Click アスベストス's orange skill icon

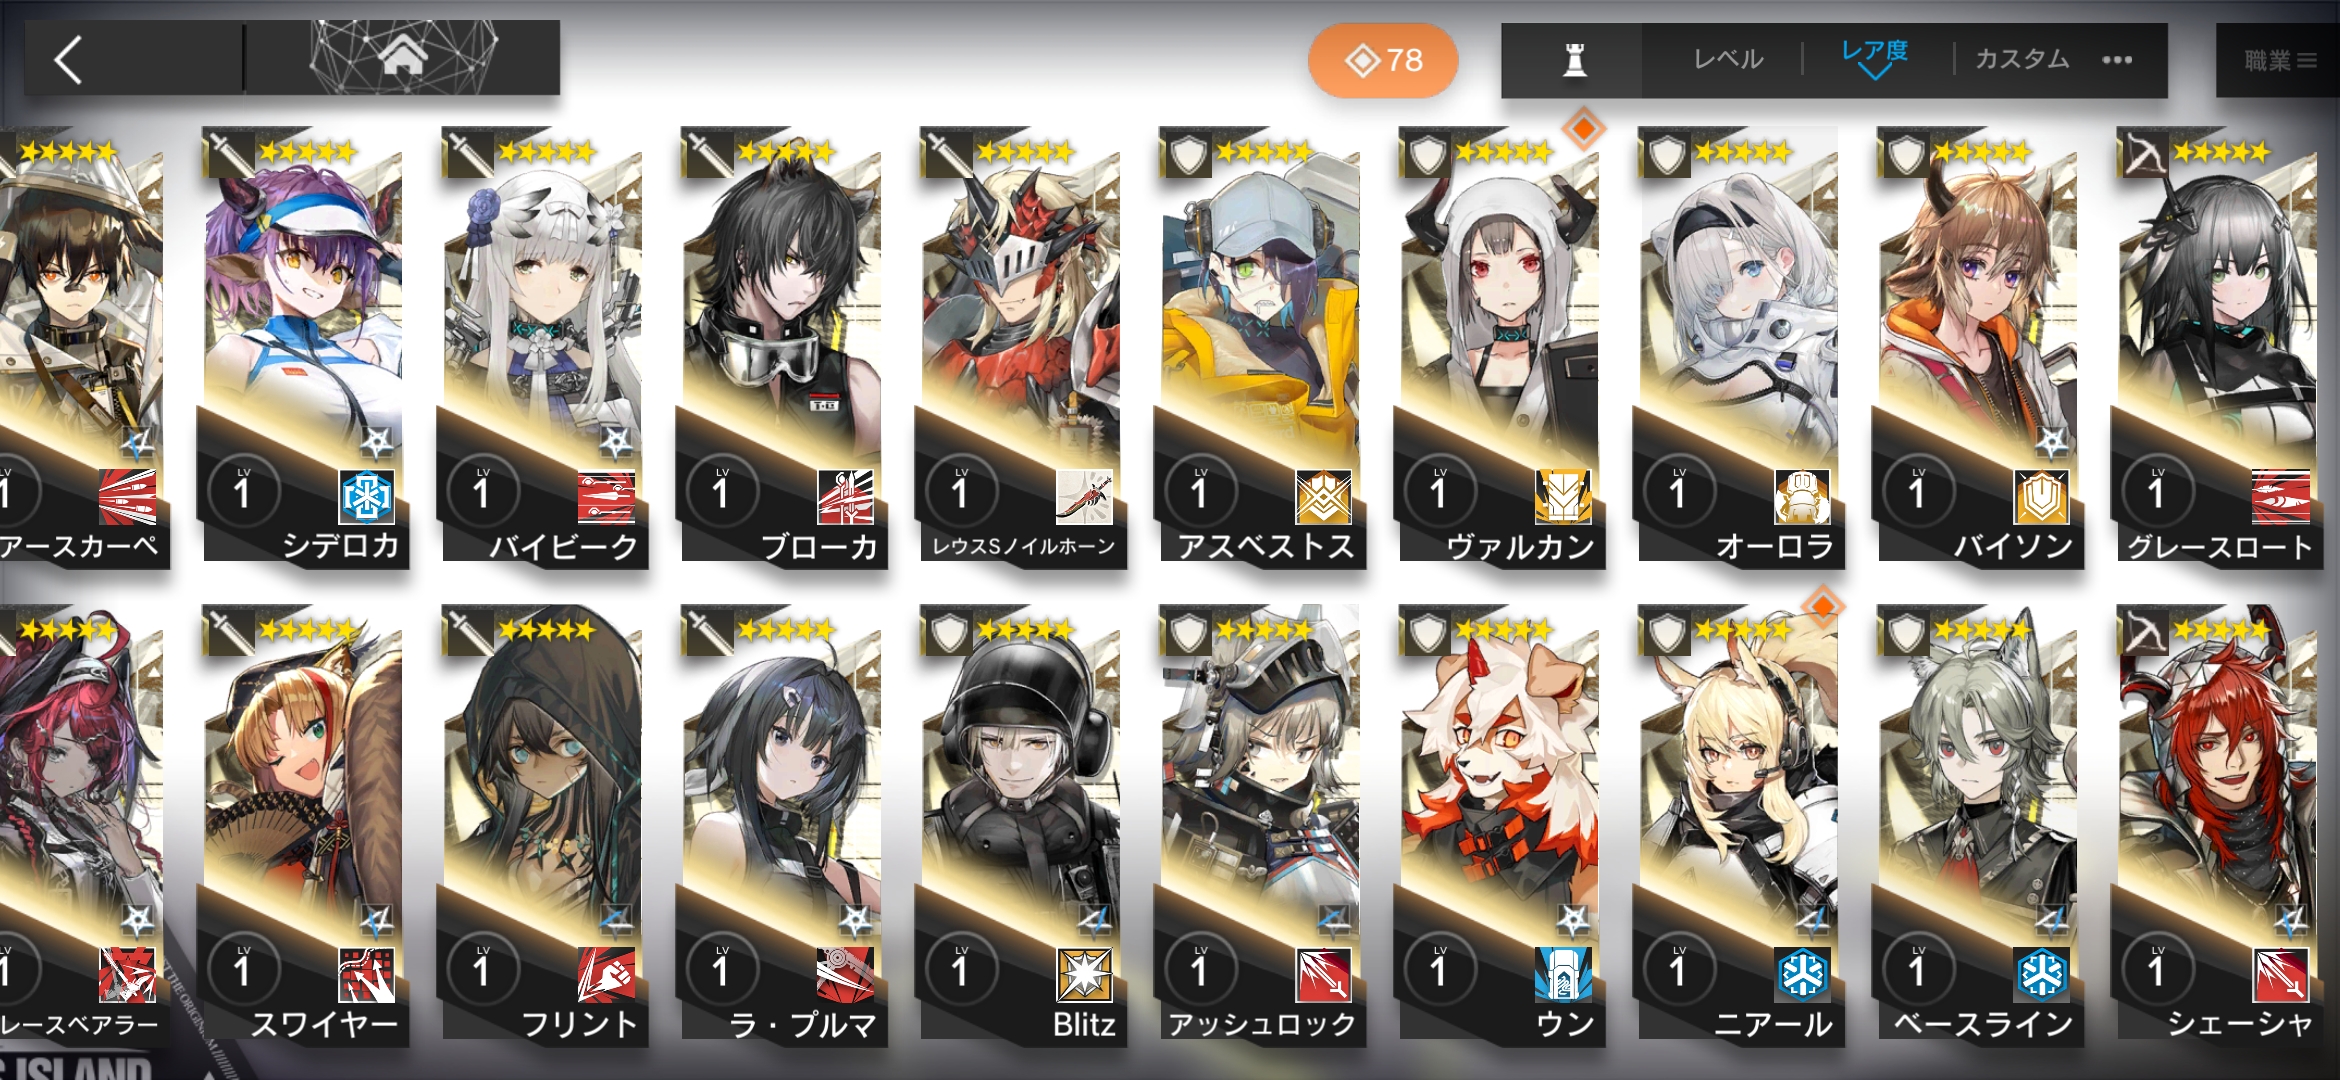1323,496
